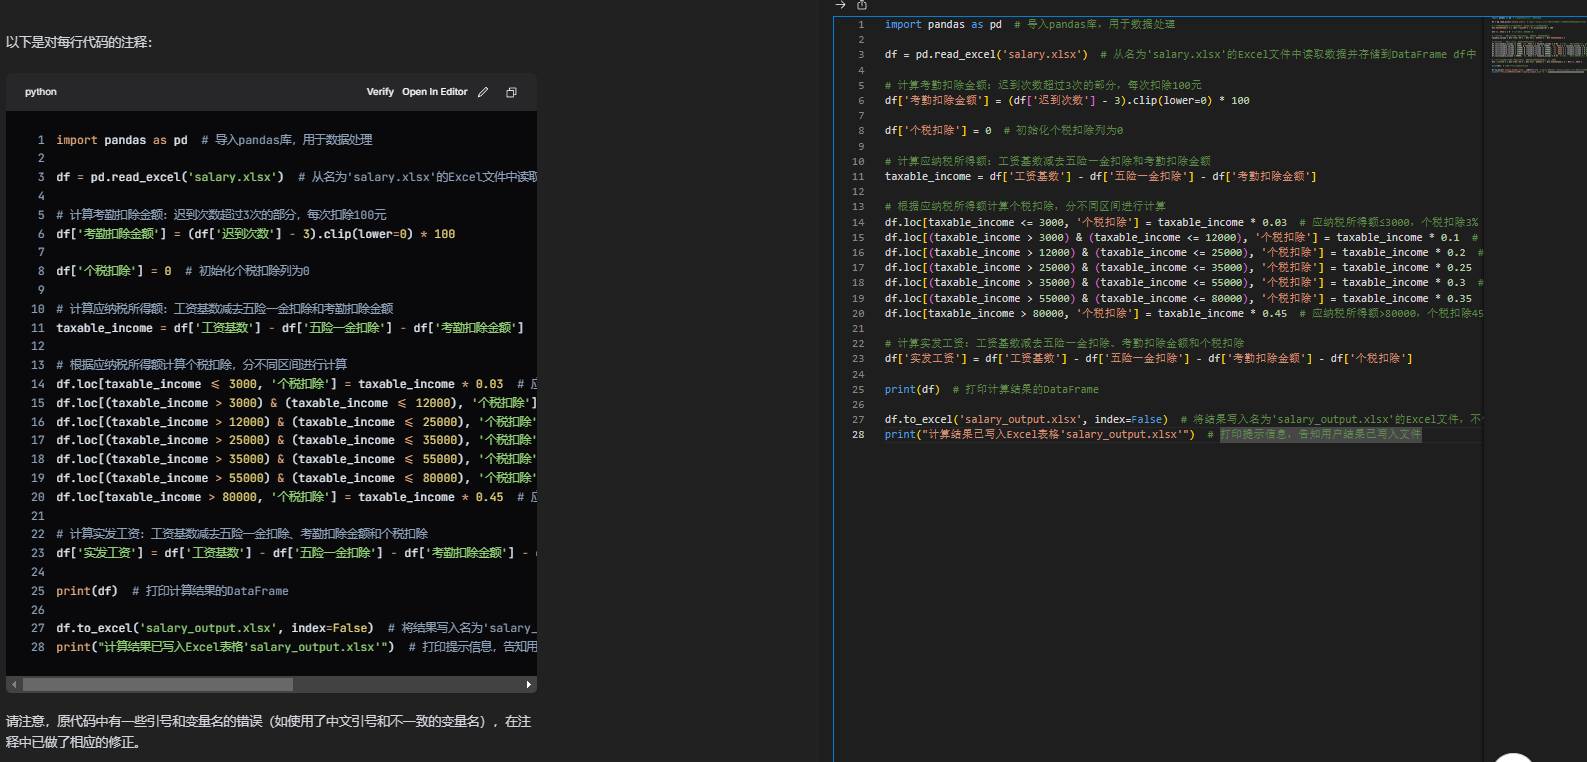Click line 19 with rate 0.35 in right editor

click(1178, 298)
